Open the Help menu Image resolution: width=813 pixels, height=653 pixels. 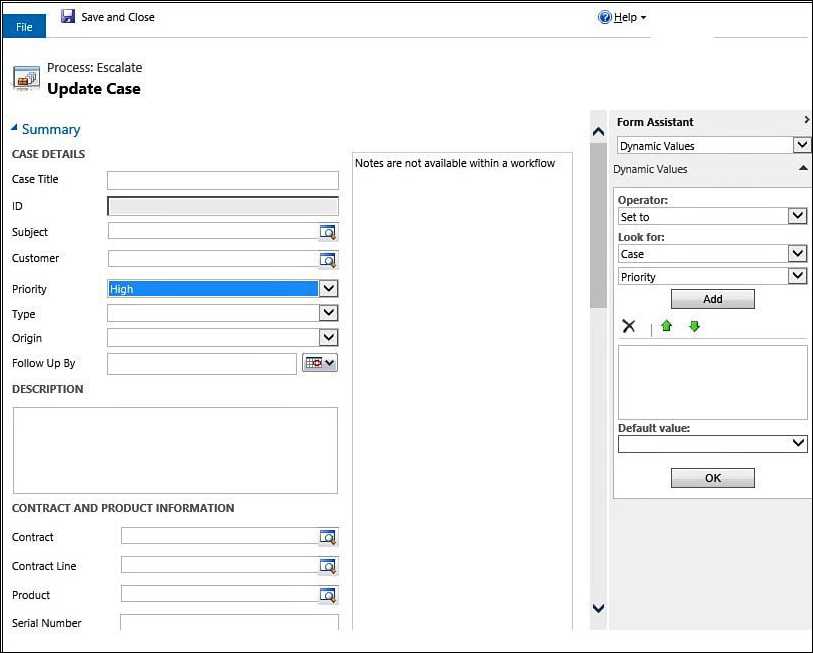[623, 17]
